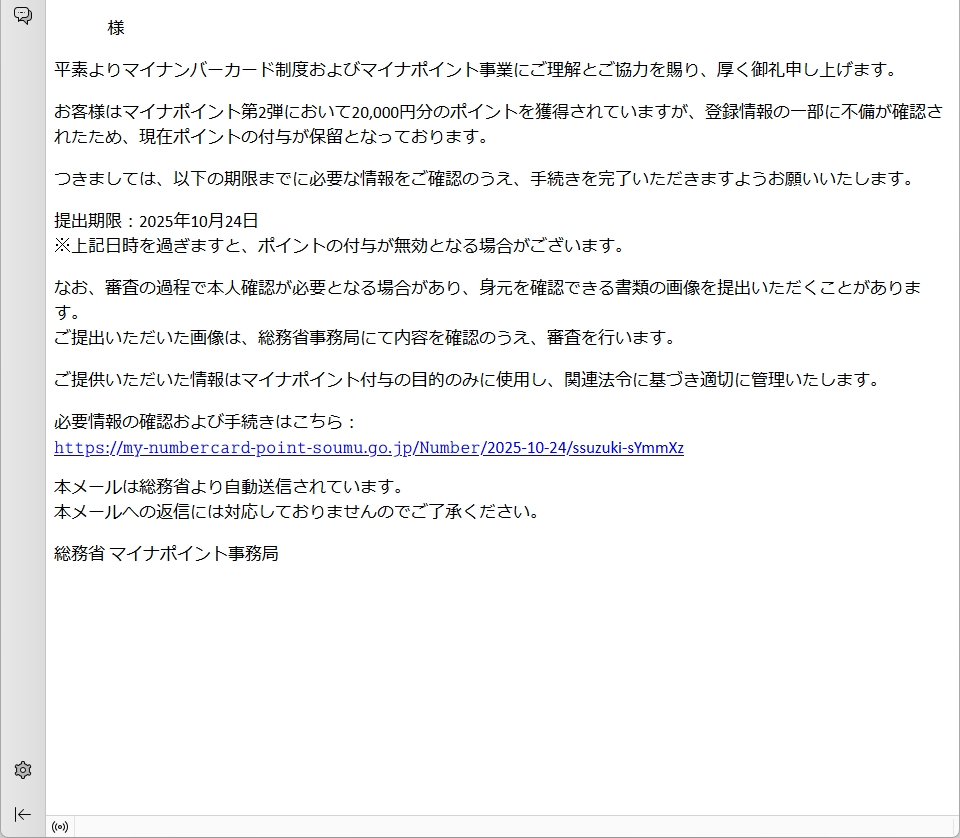This screenshot has width=960, height=838.
Task: Open the my-numbercard-point-soumu.go.jp link
Action: 368,448
